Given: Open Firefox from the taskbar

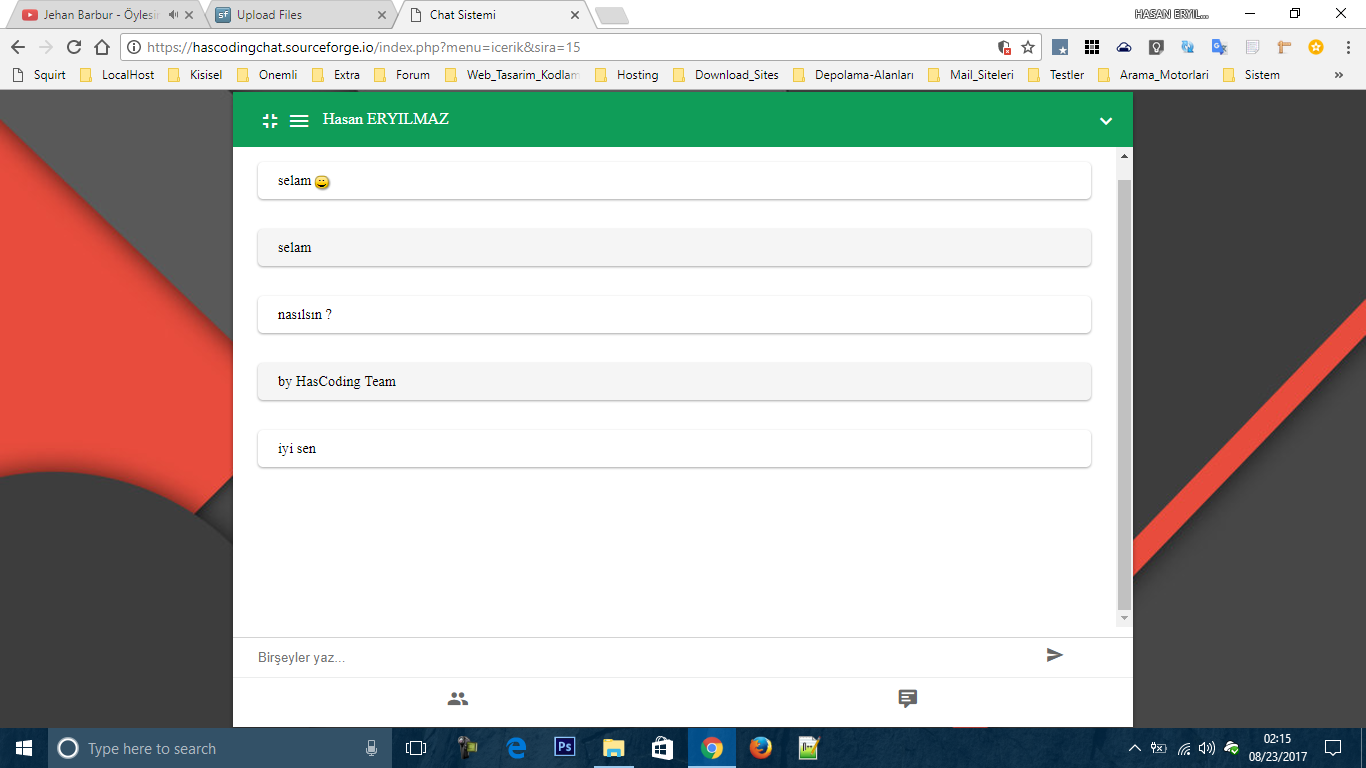Looking at the screenshot, I should pos(759,747).
